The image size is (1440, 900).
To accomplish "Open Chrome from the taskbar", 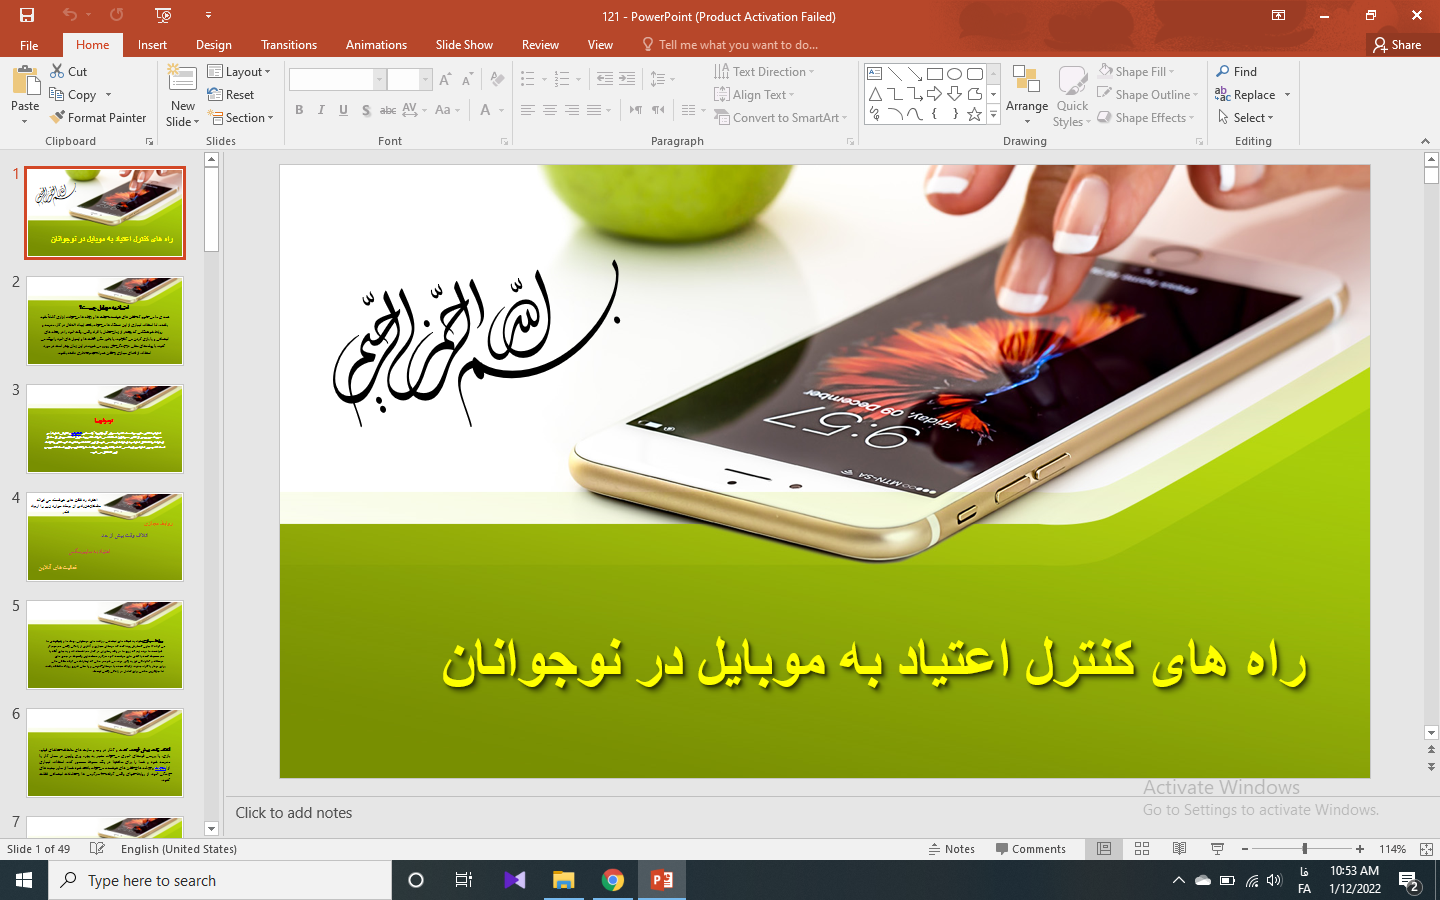I will pos(613,880).
